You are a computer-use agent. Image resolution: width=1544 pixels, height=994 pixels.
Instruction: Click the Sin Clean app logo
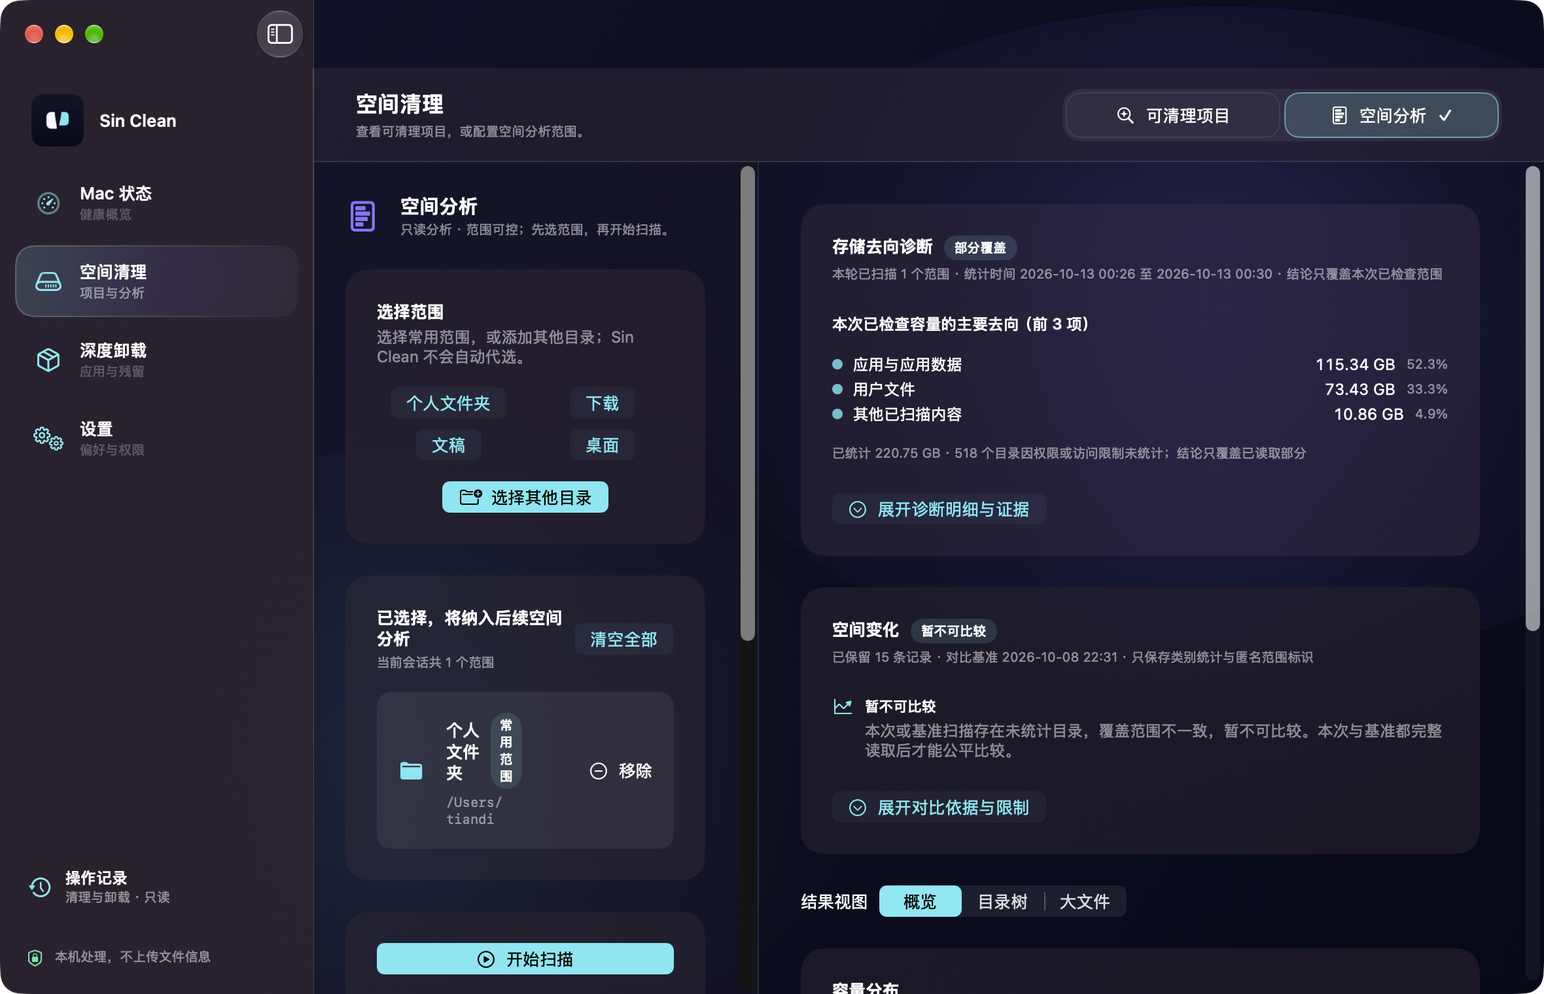[x=57, y=120]
